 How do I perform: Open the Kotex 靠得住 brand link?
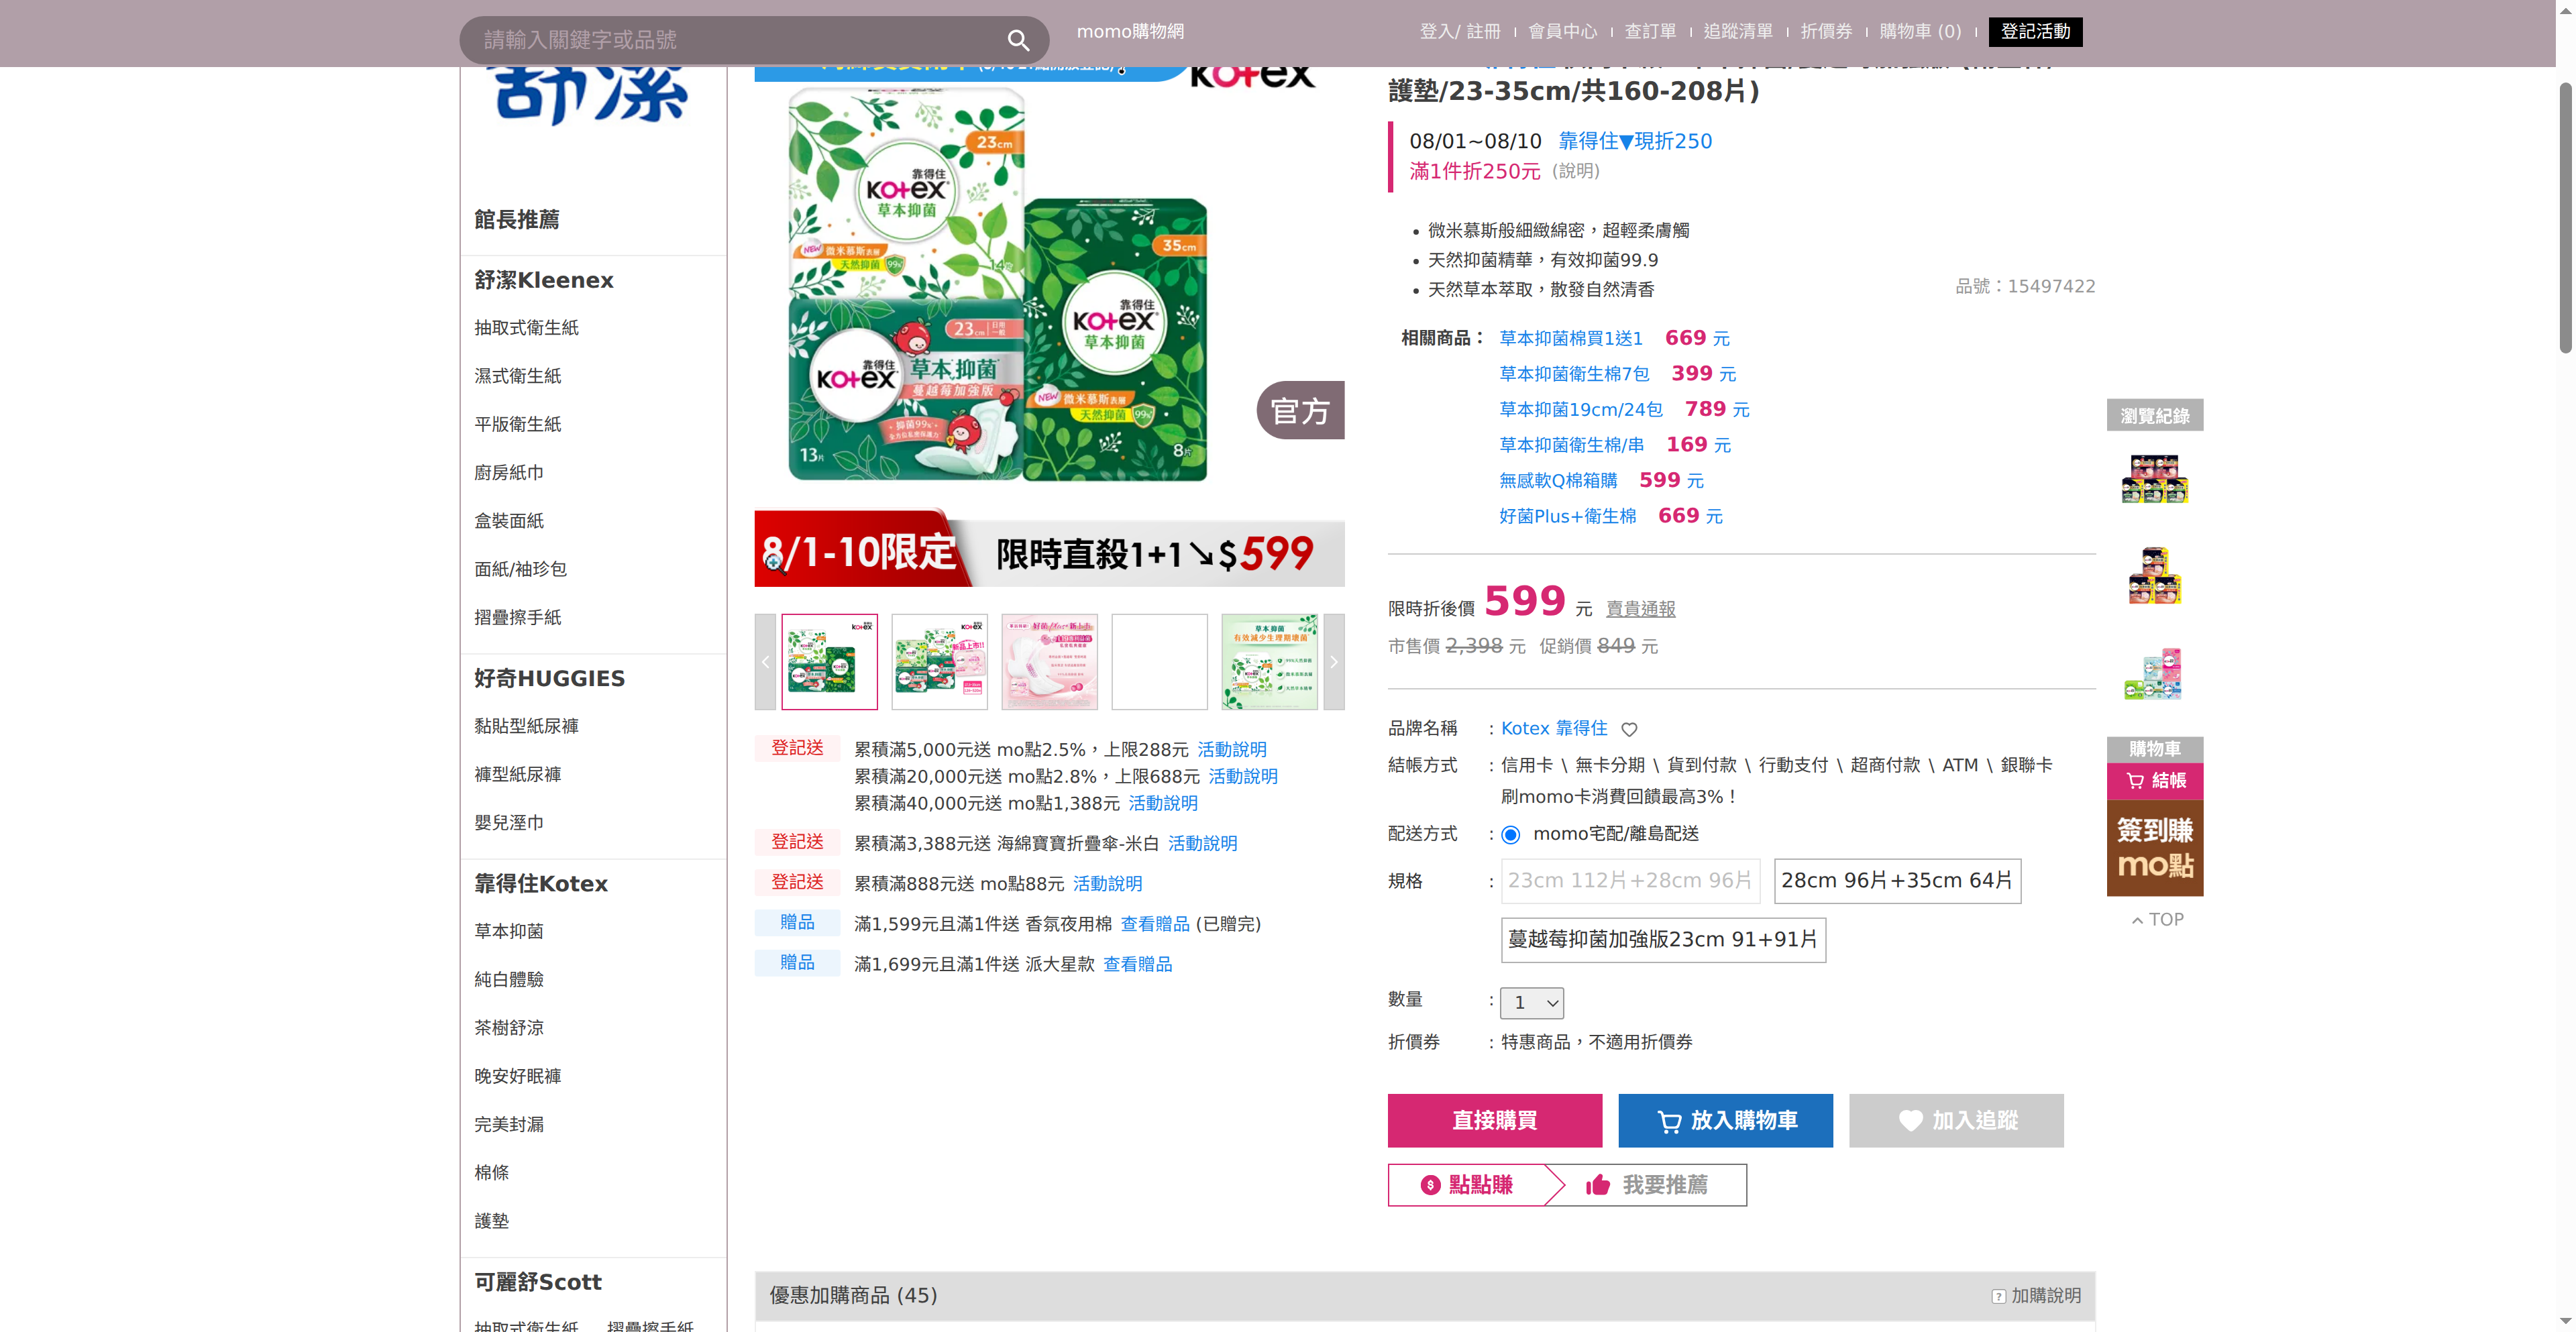click(1554, 729)
